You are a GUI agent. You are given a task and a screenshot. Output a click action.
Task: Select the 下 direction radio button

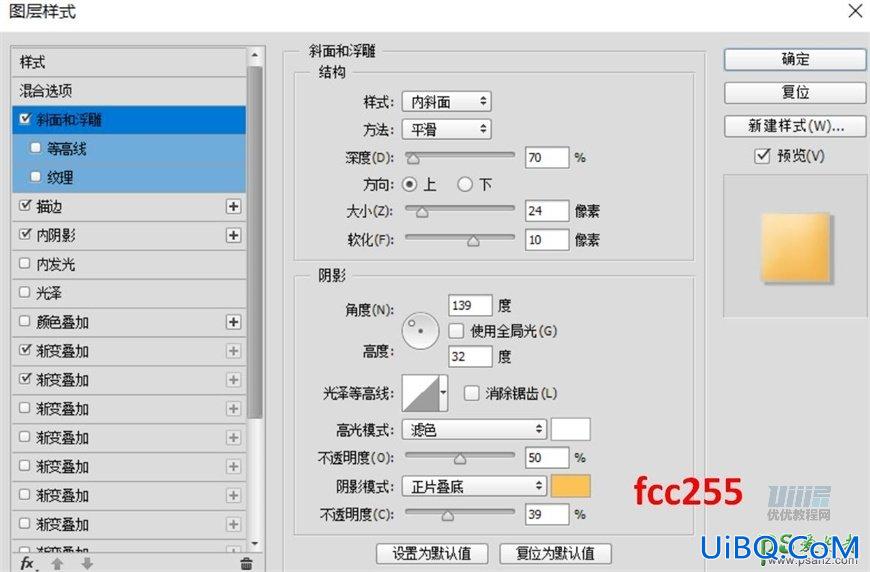tap(465, 184)
